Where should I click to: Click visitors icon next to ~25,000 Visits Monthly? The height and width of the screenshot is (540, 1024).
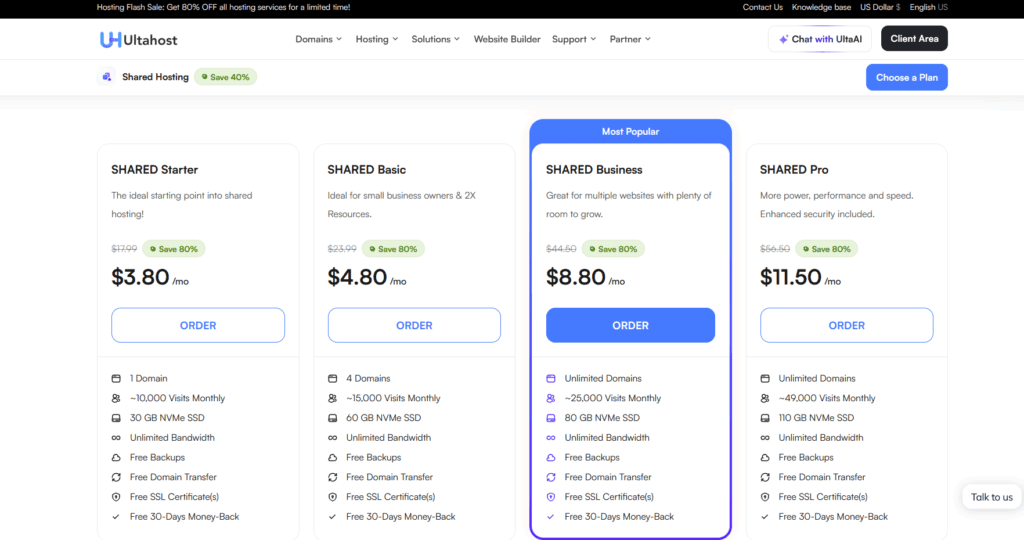click(551, 398)
